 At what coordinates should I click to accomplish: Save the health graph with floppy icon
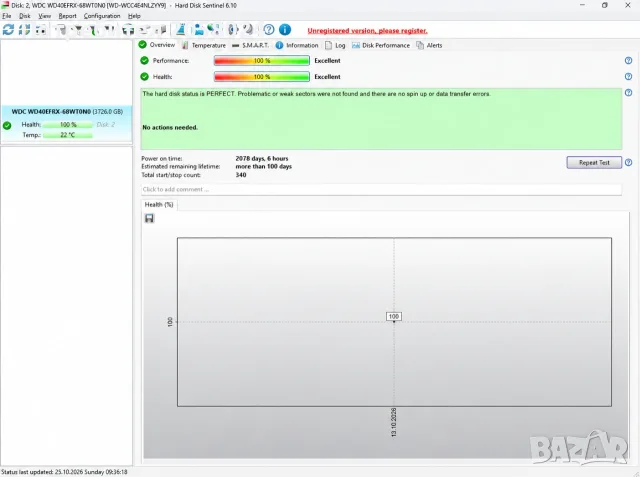149,218
